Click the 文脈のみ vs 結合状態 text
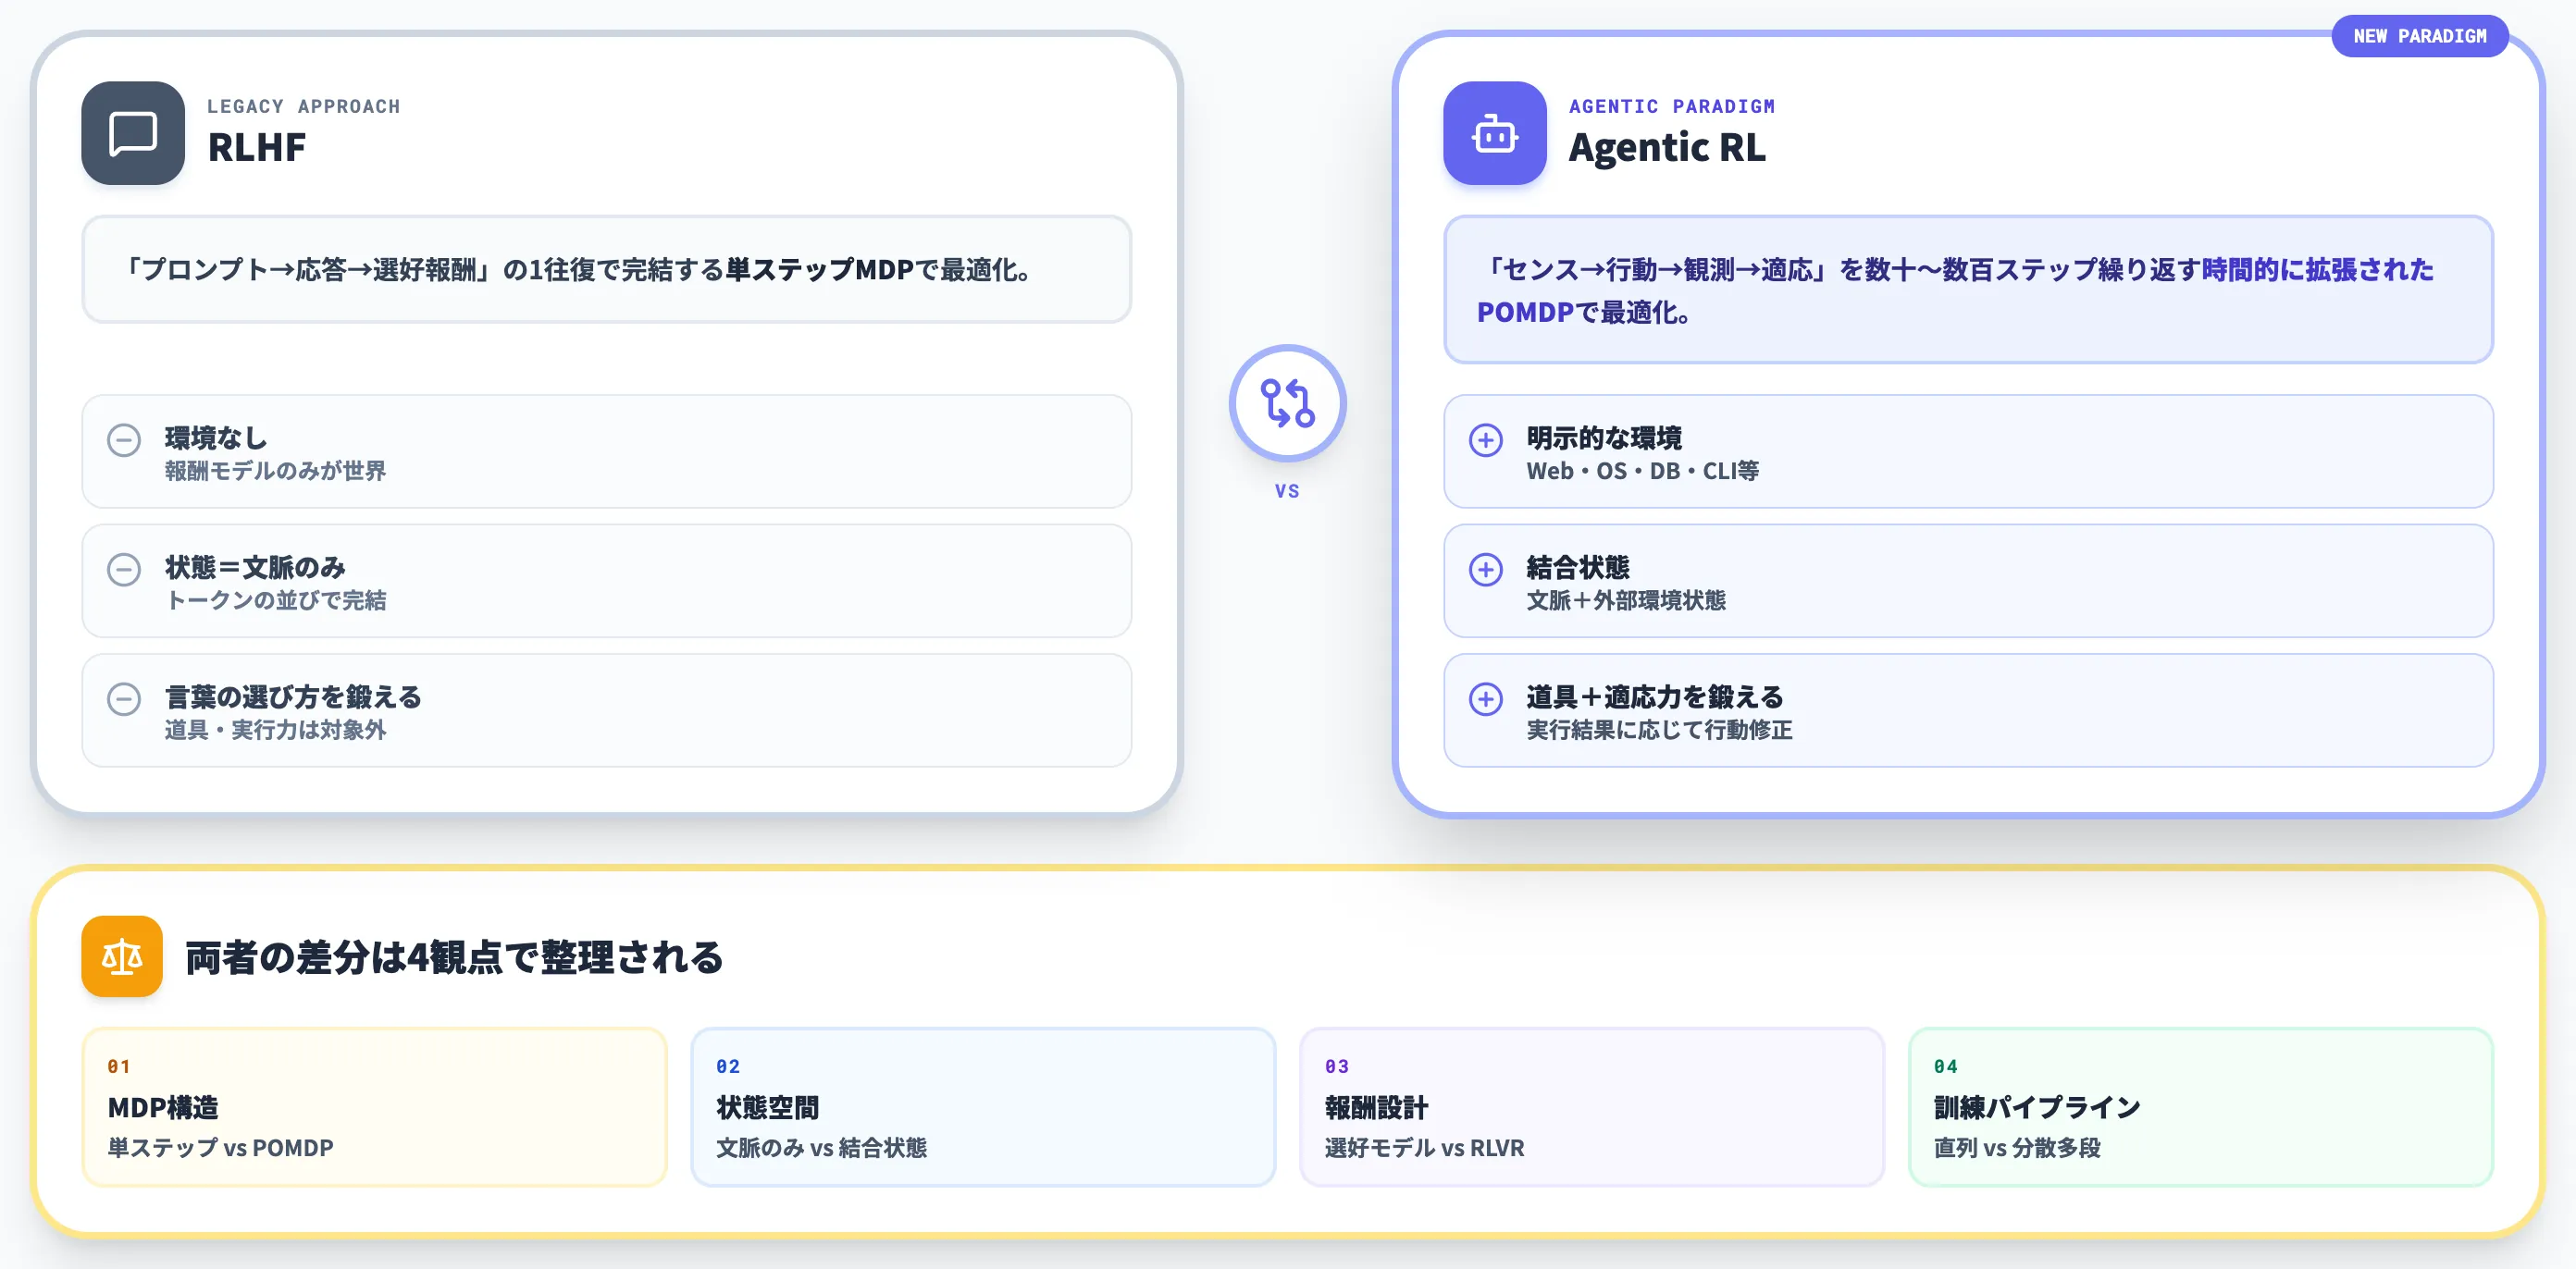This screenshot has height=1269, width=2576. 821,1148
